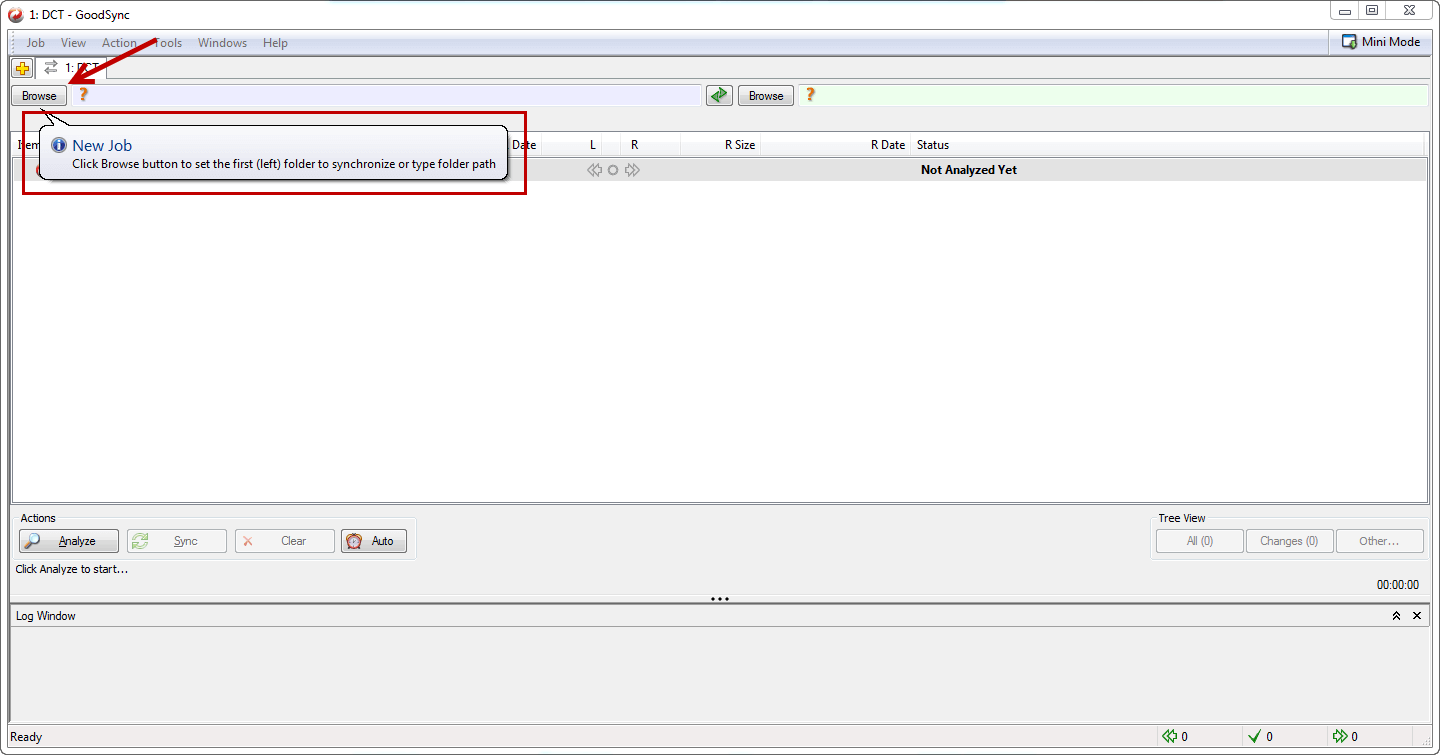
Task: Click green checkmark count in status bar
Action: click(x=1255, y=737)
